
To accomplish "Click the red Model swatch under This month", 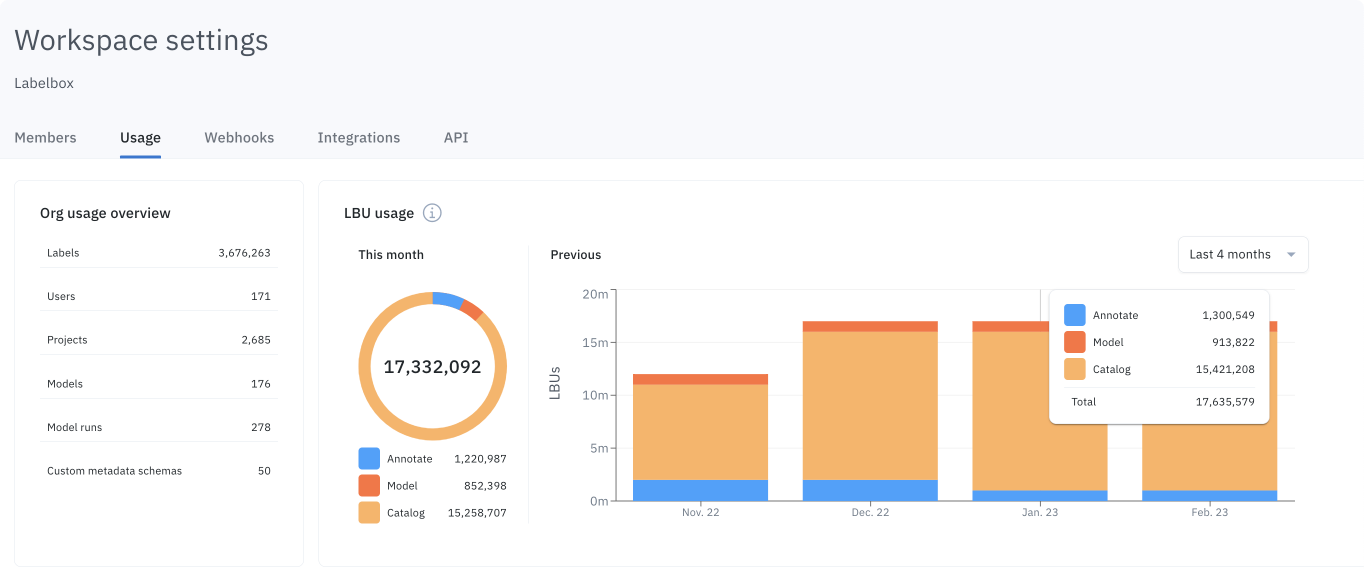I will (369, 486).
